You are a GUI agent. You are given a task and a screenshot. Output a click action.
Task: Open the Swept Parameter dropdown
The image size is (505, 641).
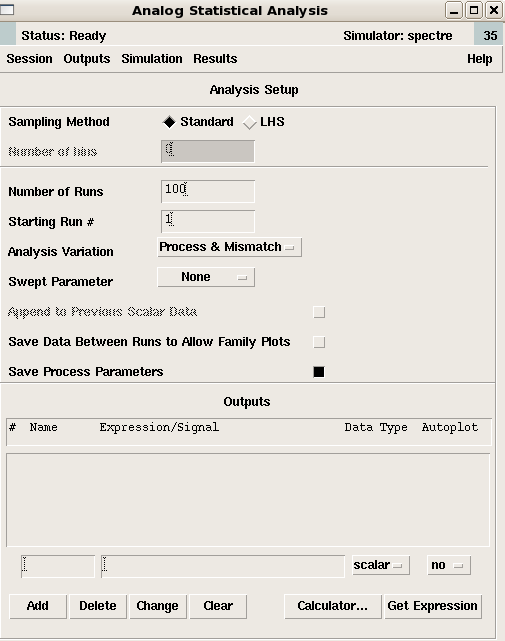point(206,277)
